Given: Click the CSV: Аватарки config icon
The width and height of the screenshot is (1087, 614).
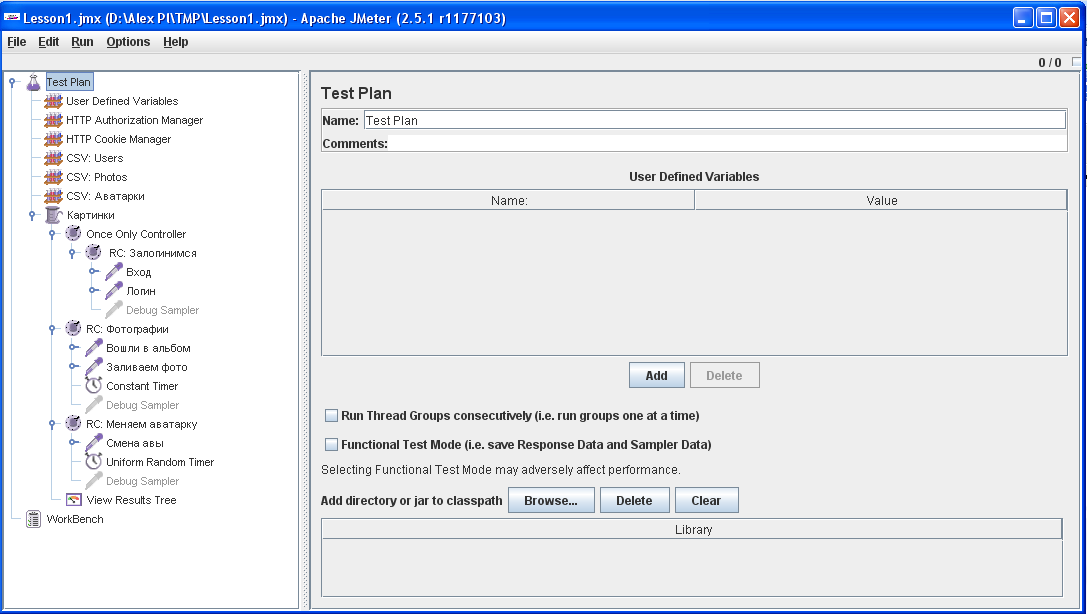Looking at the screenshot, I should [x=53, y=196].
